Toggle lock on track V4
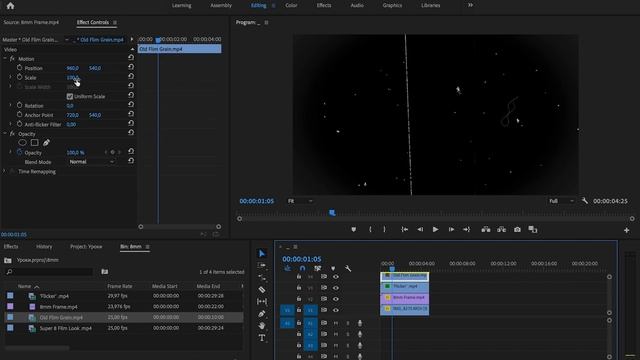Viewport: 640px width, 360px height. [x=299, y=277]
